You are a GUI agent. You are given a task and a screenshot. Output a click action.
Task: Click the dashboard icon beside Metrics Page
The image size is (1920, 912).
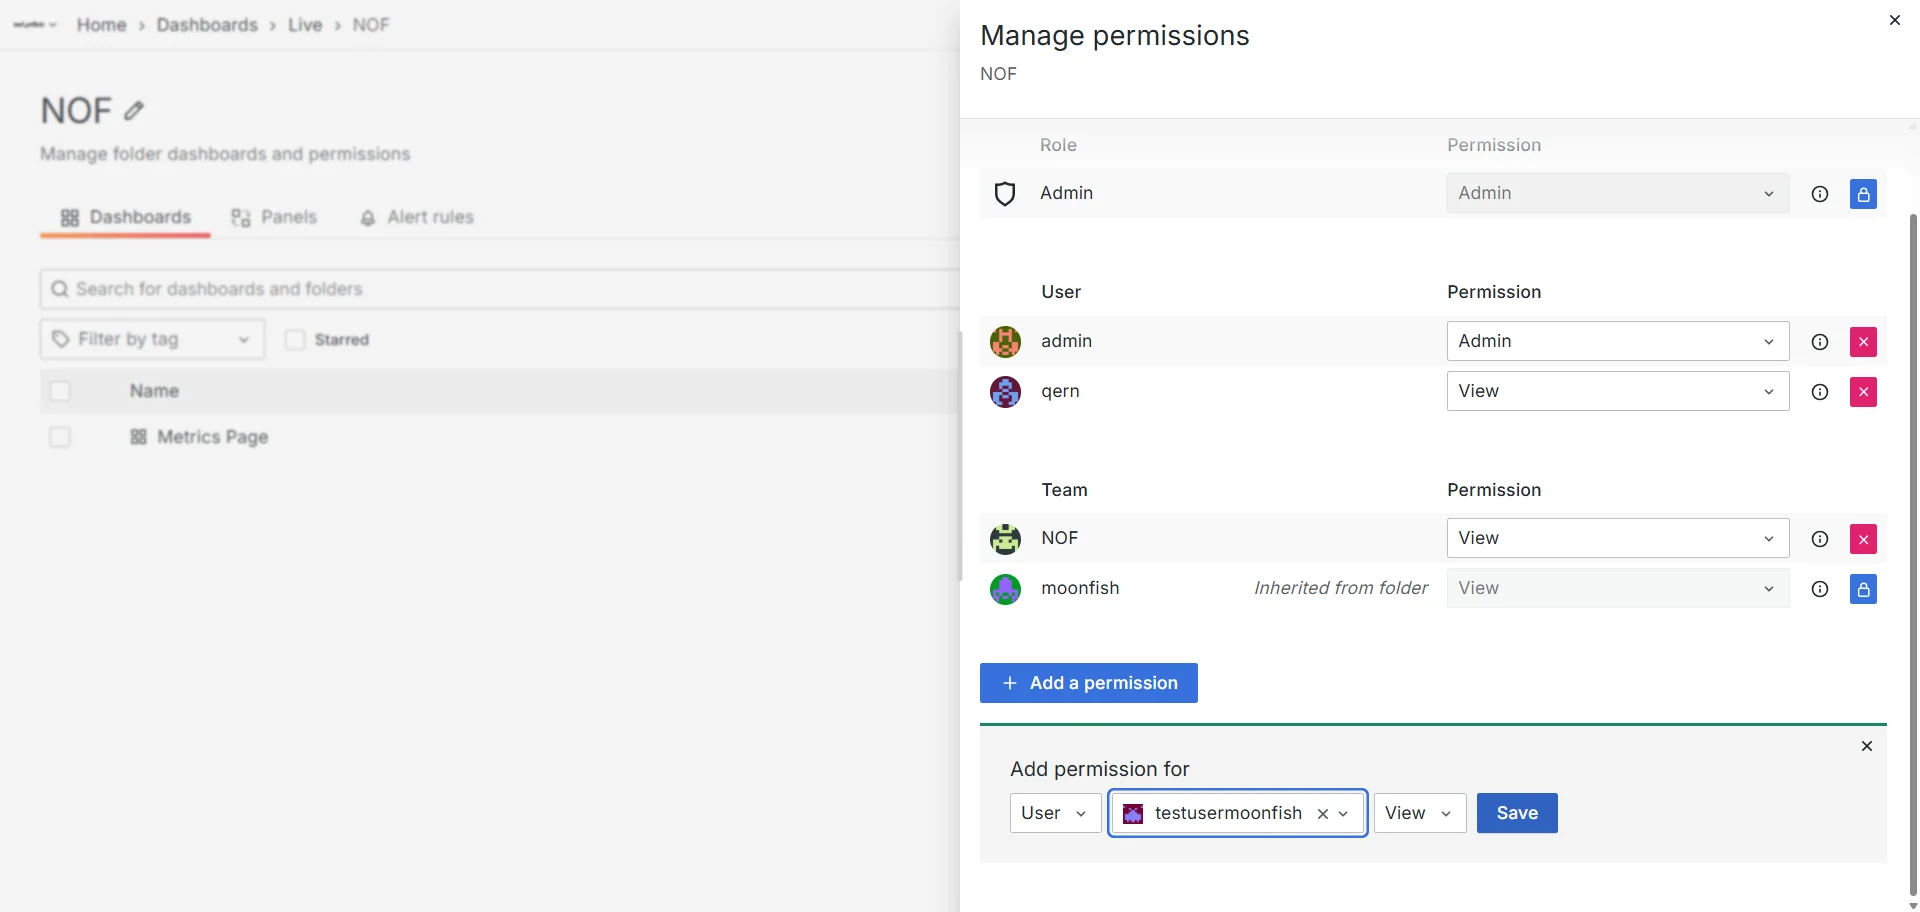point(140,437)
